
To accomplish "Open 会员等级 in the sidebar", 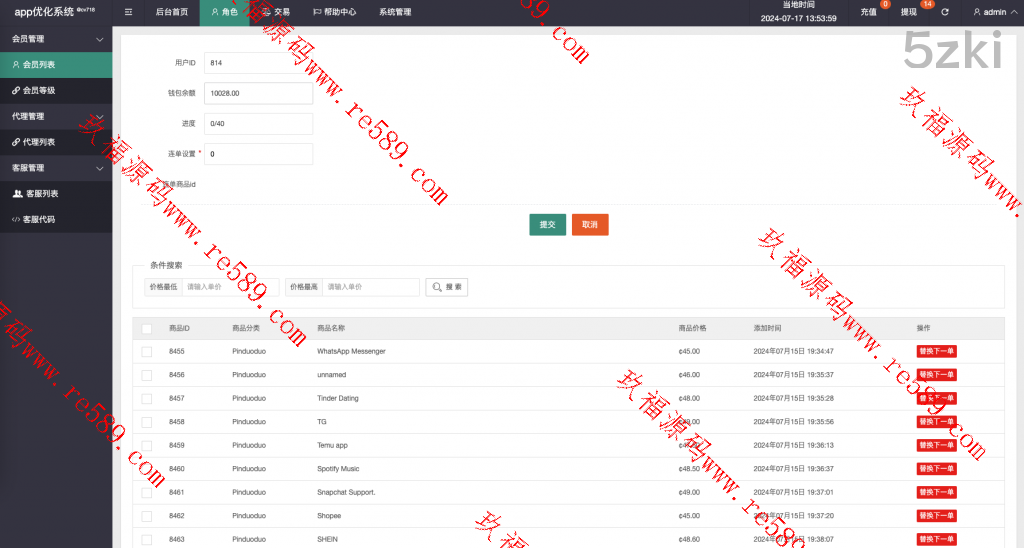I will click(39, 91).
